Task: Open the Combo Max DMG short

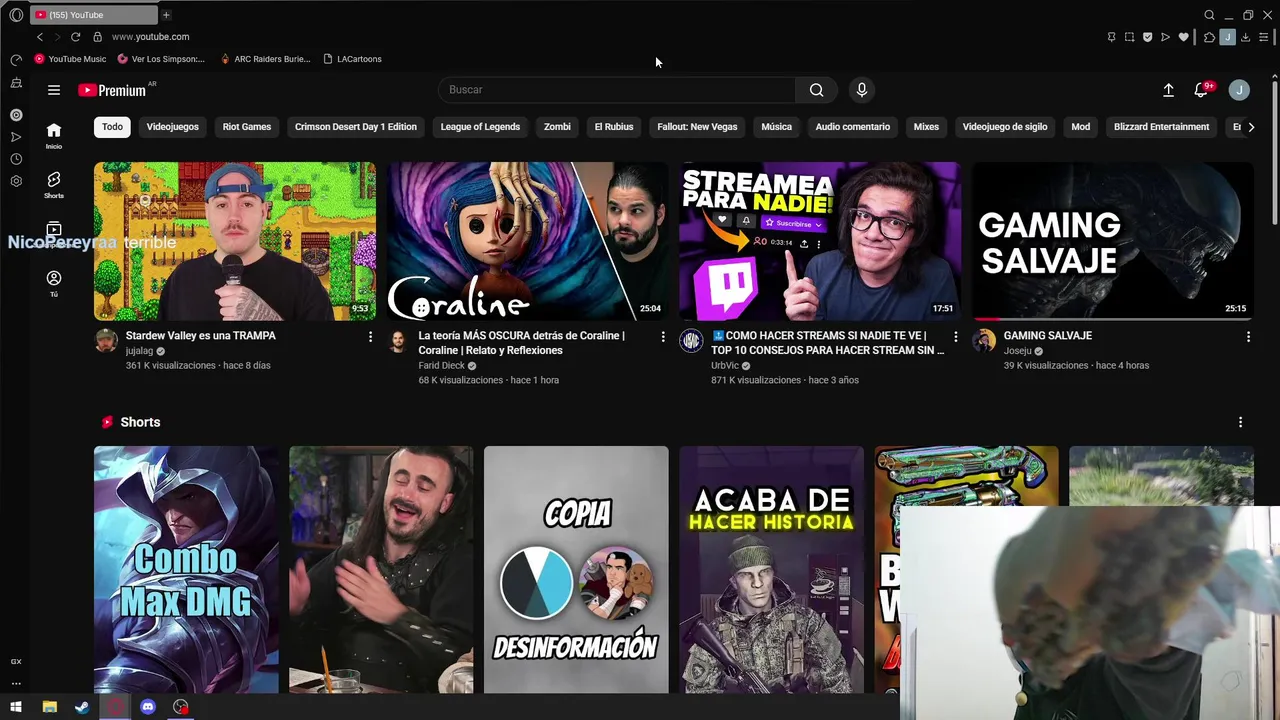Action: point(186,570)
